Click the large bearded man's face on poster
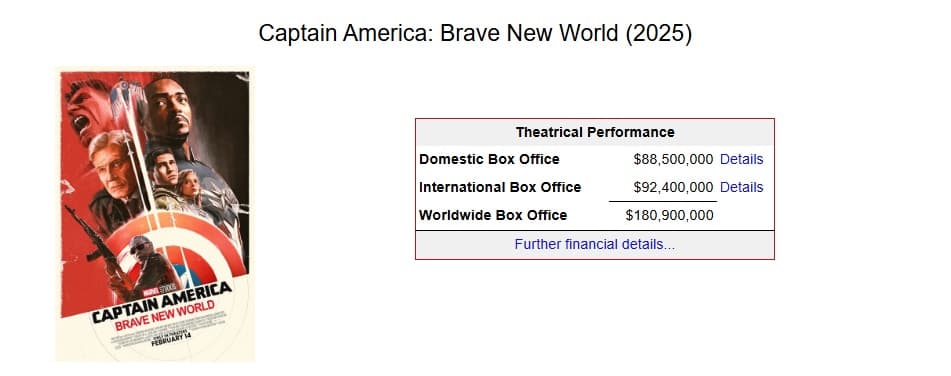Image resolution: width=951 pixels, height=376 pixels. coord(168,106)
